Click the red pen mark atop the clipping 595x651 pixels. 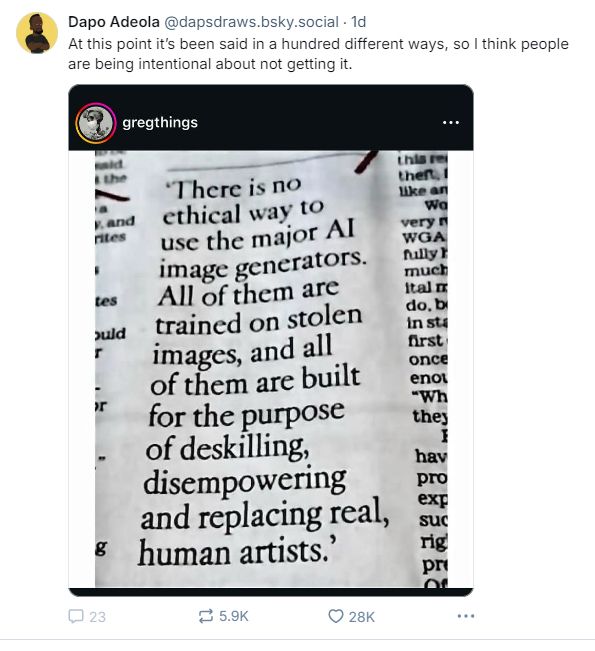click(x=366, y=162)
